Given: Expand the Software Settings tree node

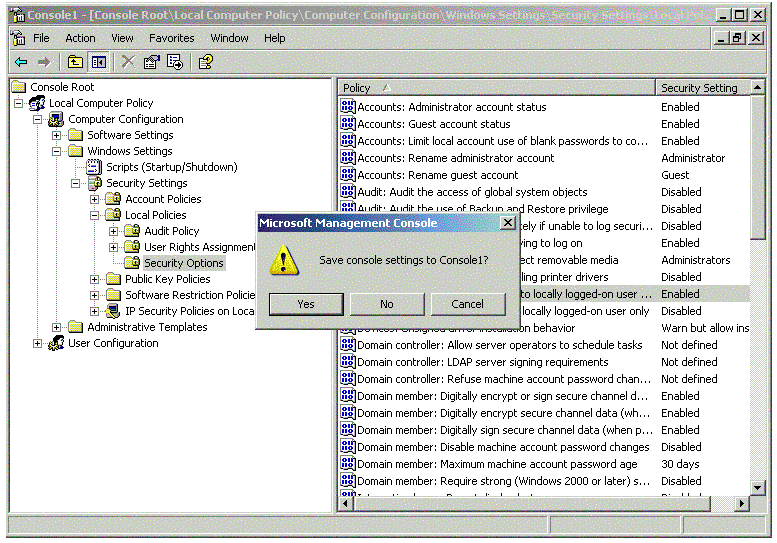Looking at the screenshot, I should (x=57, y=135).
